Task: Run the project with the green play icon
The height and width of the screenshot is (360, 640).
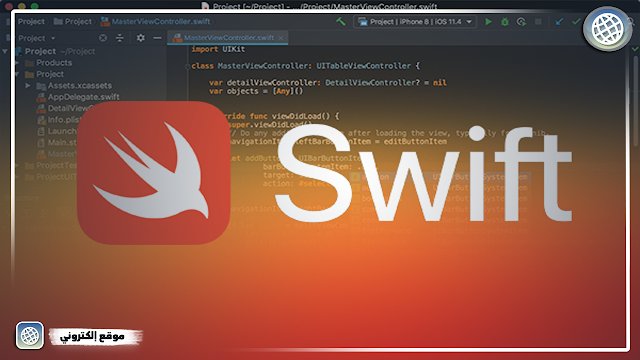Action: pos(488,22)
